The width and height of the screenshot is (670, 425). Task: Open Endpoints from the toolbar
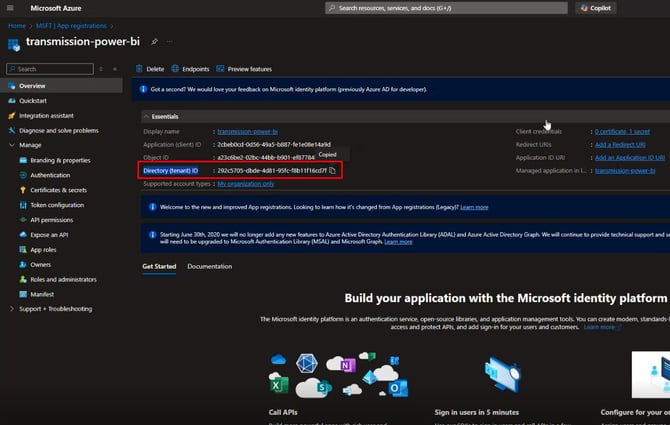click(x=191, y=69)
